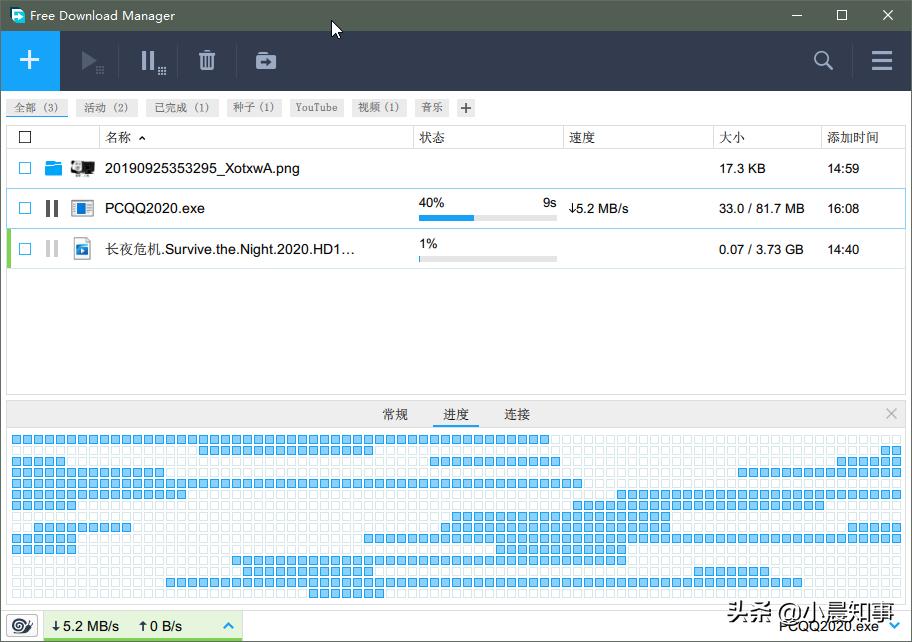The width and height of the screenshot is (912, 642).
Task: Click the 9s remaining time label
Action: point(550,203)
